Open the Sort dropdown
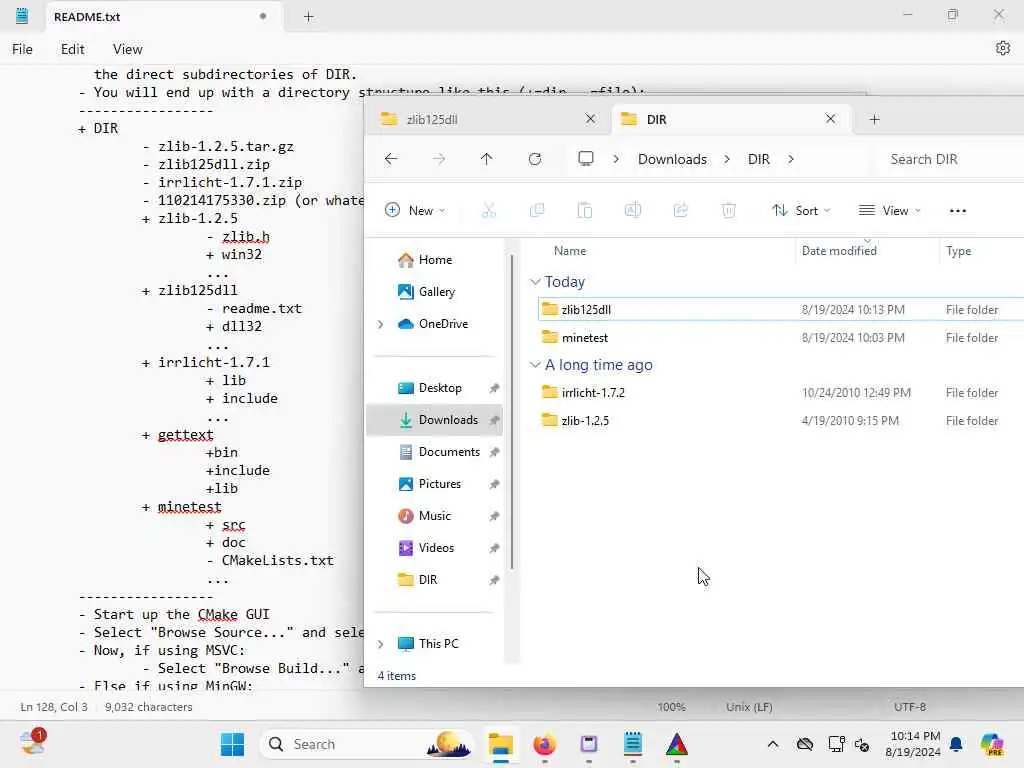This screenshot has height=768, width=1024. [801, 210]
